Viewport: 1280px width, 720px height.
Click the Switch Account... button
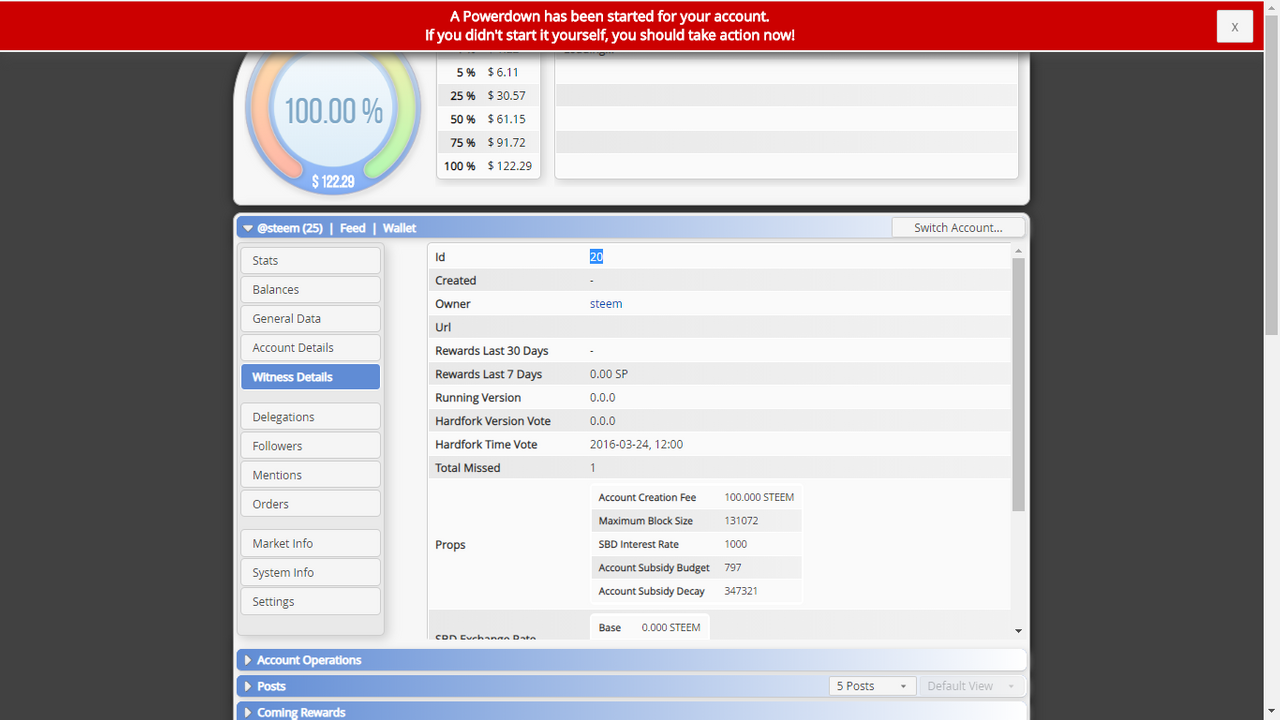click(x=958, y=227)
